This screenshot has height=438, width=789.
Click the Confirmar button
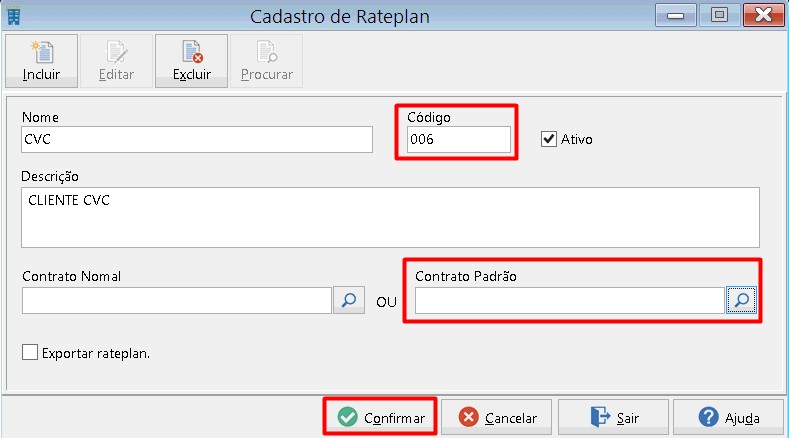(380, 417)
